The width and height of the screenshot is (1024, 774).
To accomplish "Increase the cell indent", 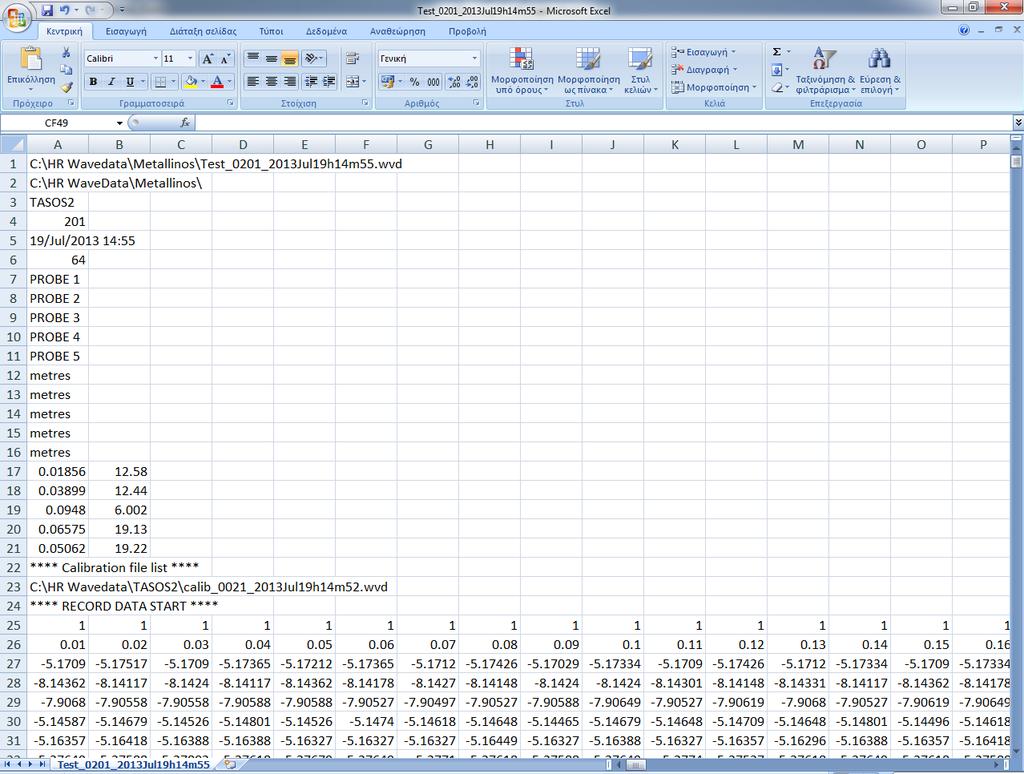I will [x=329, y=82].
